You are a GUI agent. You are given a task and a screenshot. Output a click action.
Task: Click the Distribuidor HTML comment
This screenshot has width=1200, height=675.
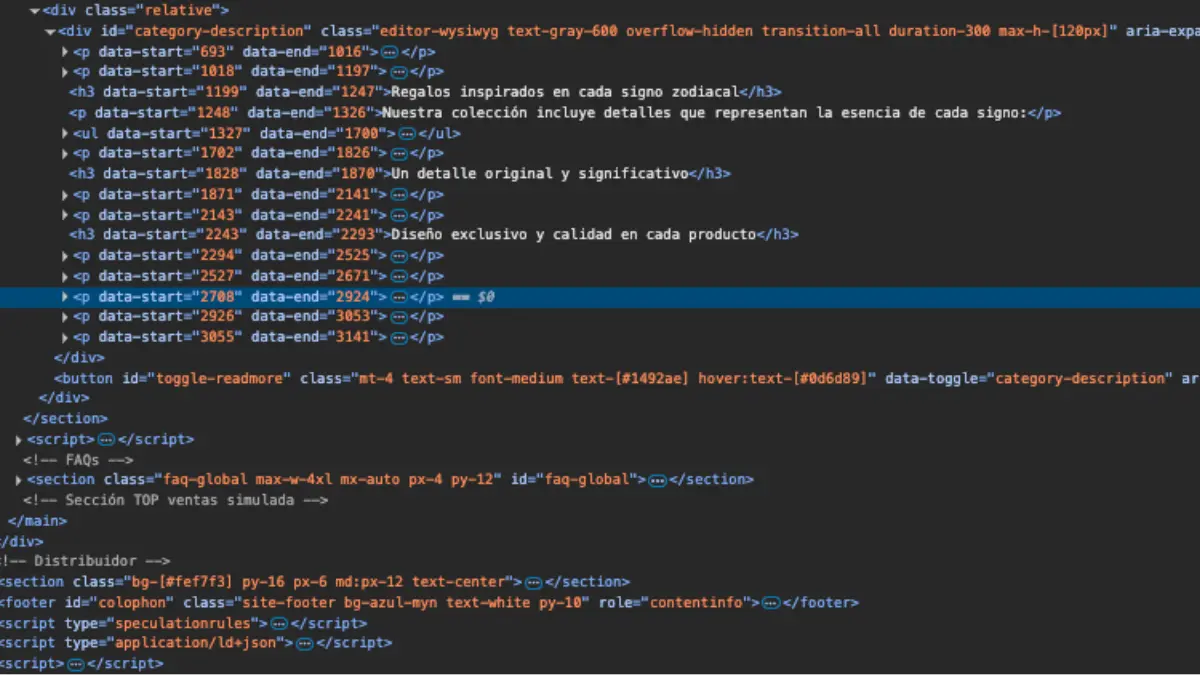(85, 562)
